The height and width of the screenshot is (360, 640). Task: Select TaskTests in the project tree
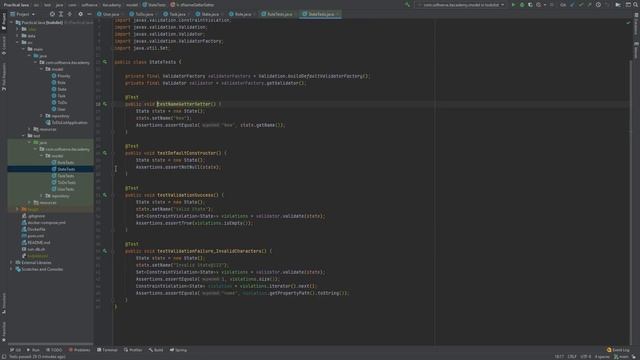tap(63, 176)
